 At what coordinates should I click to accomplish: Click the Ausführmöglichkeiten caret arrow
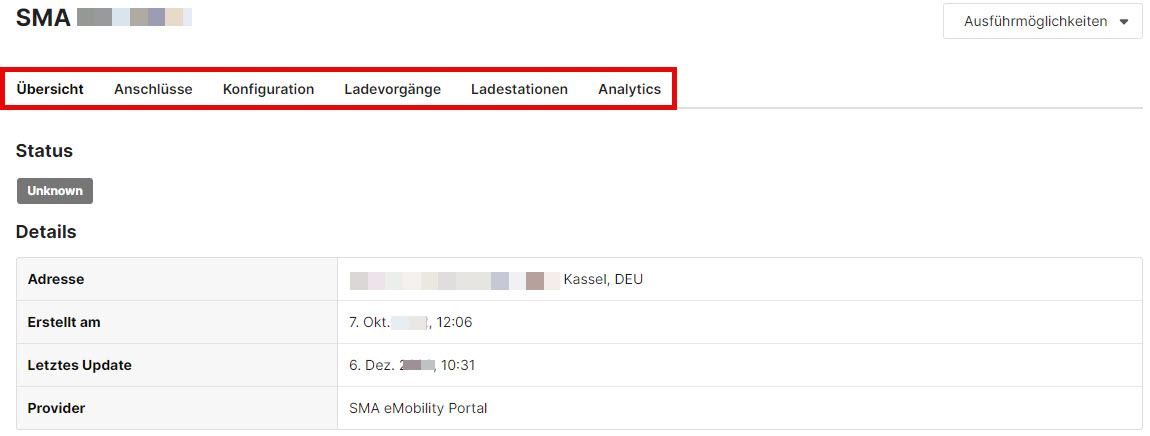point(1124,22)
